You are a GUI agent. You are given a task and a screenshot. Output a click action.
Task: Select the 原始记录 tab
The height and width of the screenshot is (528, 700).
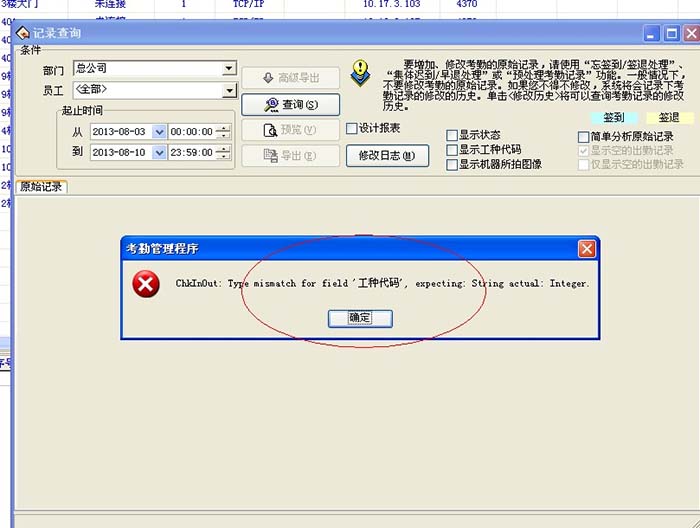coord(41,187)
